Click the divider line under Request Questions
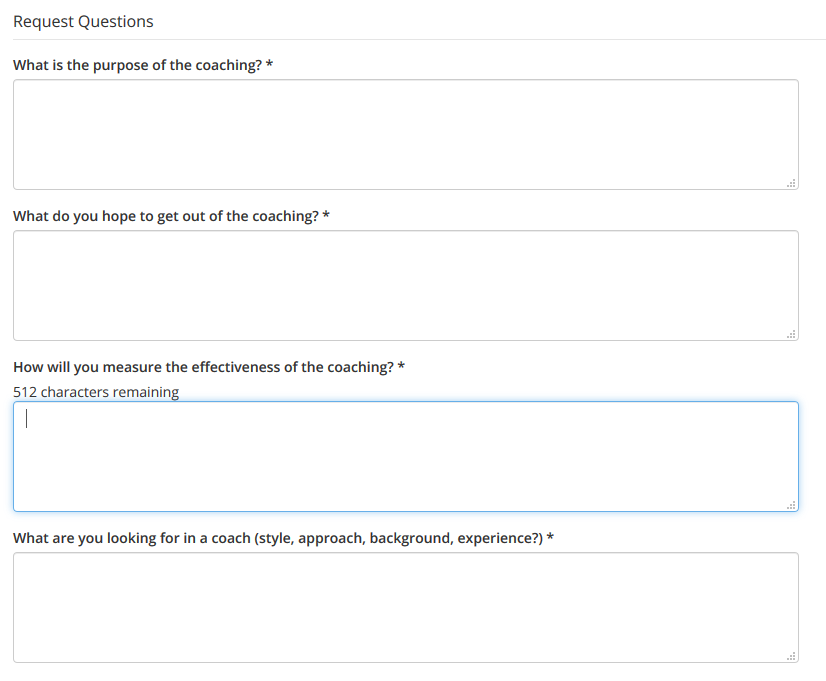Image resolution: width=826 pixels, height=681 pixels. (x=413, y=40)
